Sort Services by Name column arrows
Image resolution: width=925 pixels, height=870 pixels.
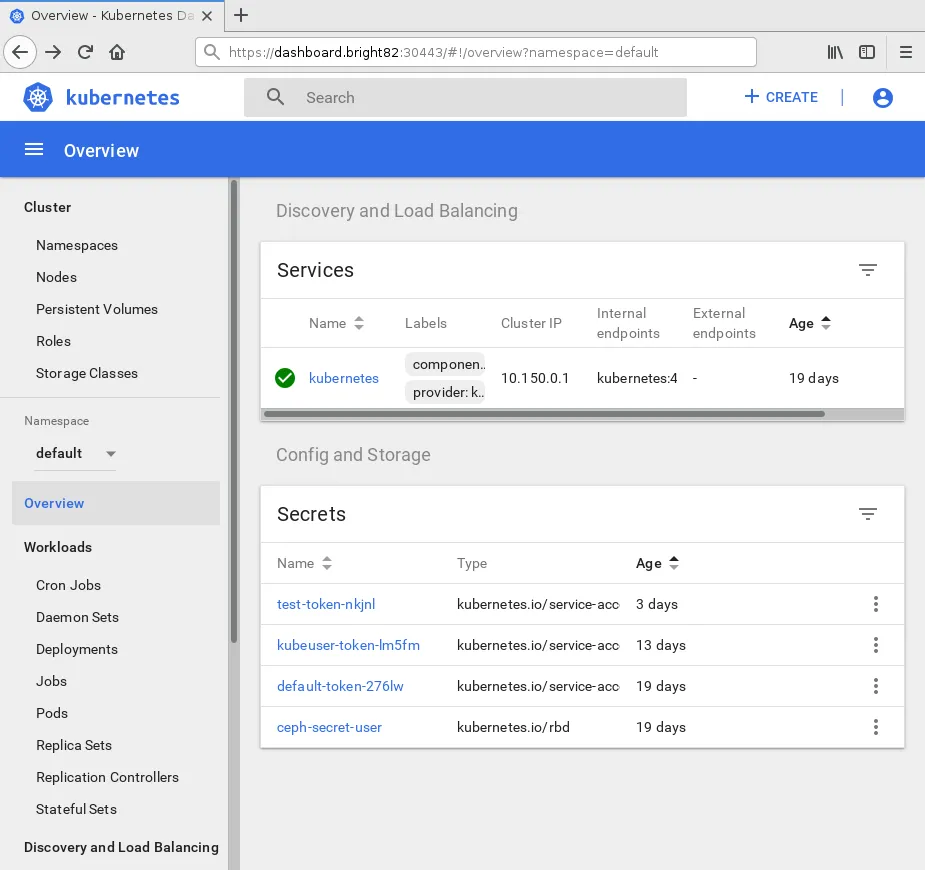[359, 323]
